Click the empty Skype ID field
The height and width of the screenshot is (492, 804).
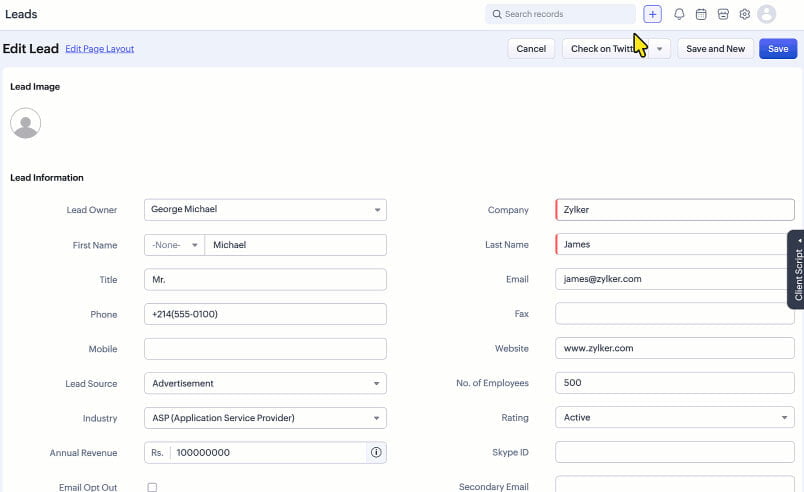point(675,452)
